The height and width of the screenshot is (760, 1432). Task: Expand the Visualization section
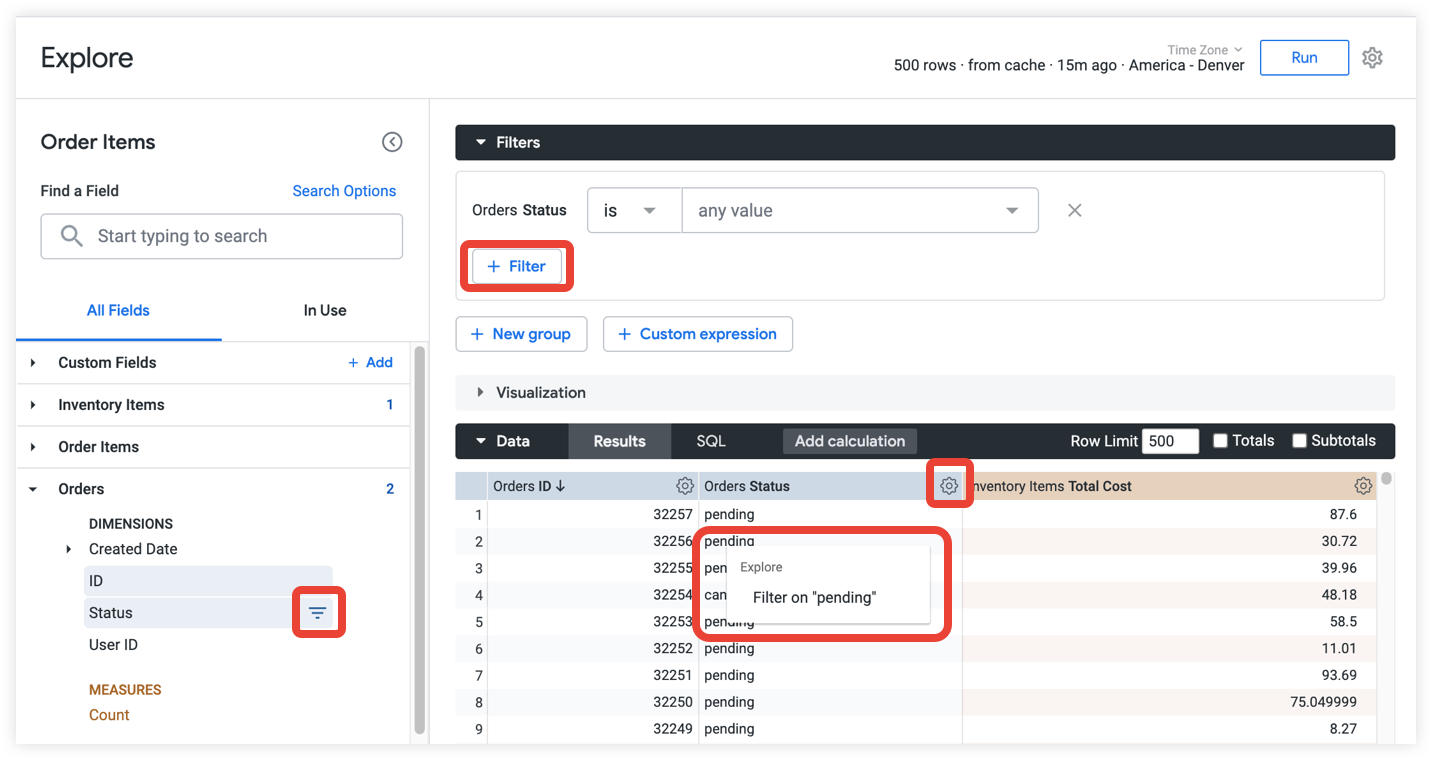point(540,393)
